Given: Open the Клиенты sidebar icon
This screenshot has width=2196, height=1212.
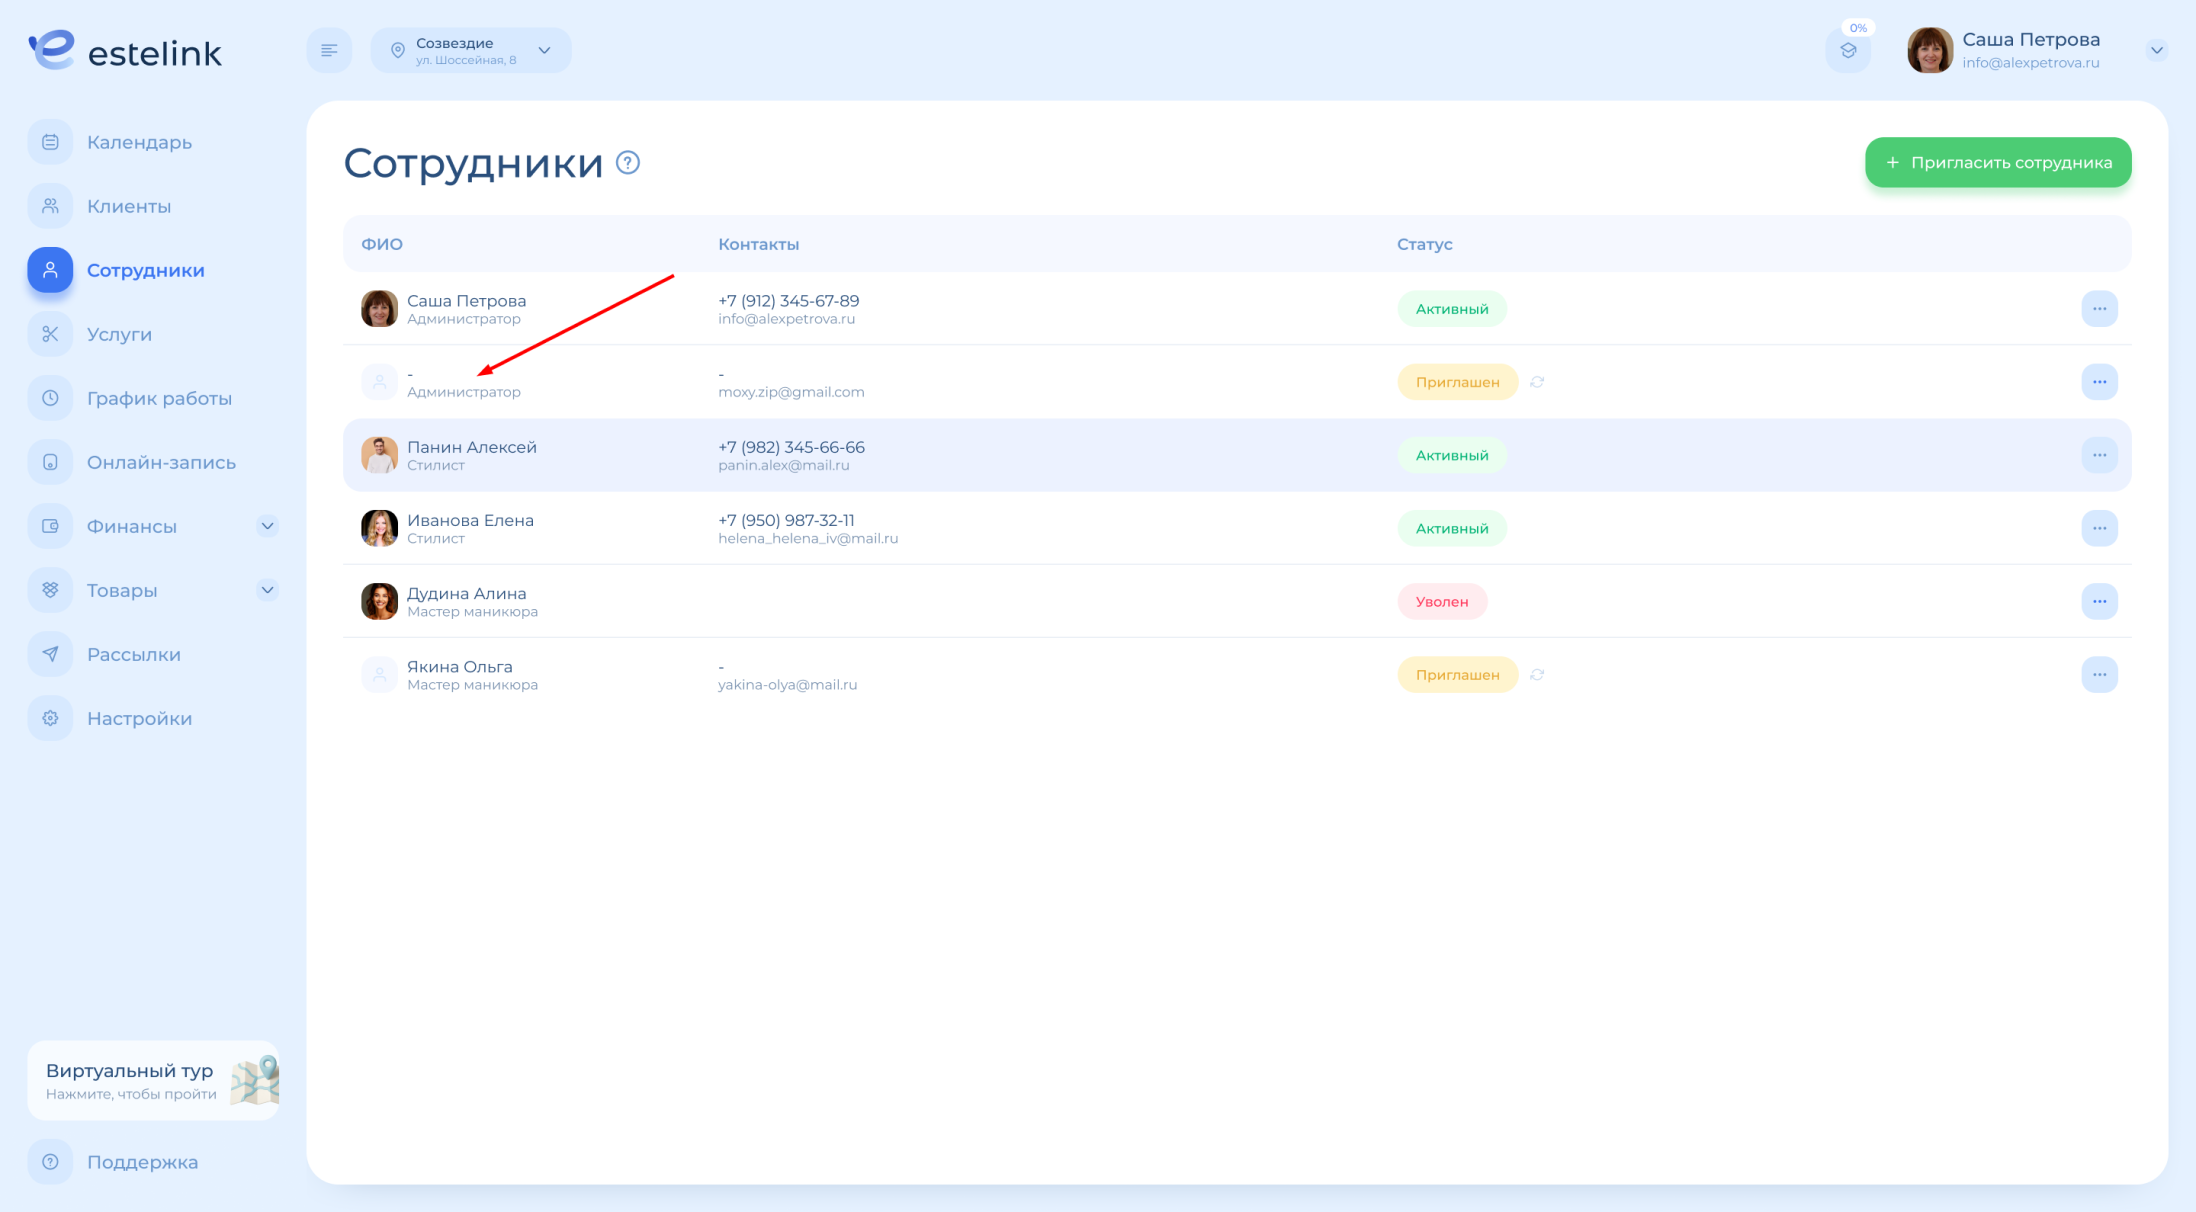Looking at the screenshot, I should [x=50, y=206].
